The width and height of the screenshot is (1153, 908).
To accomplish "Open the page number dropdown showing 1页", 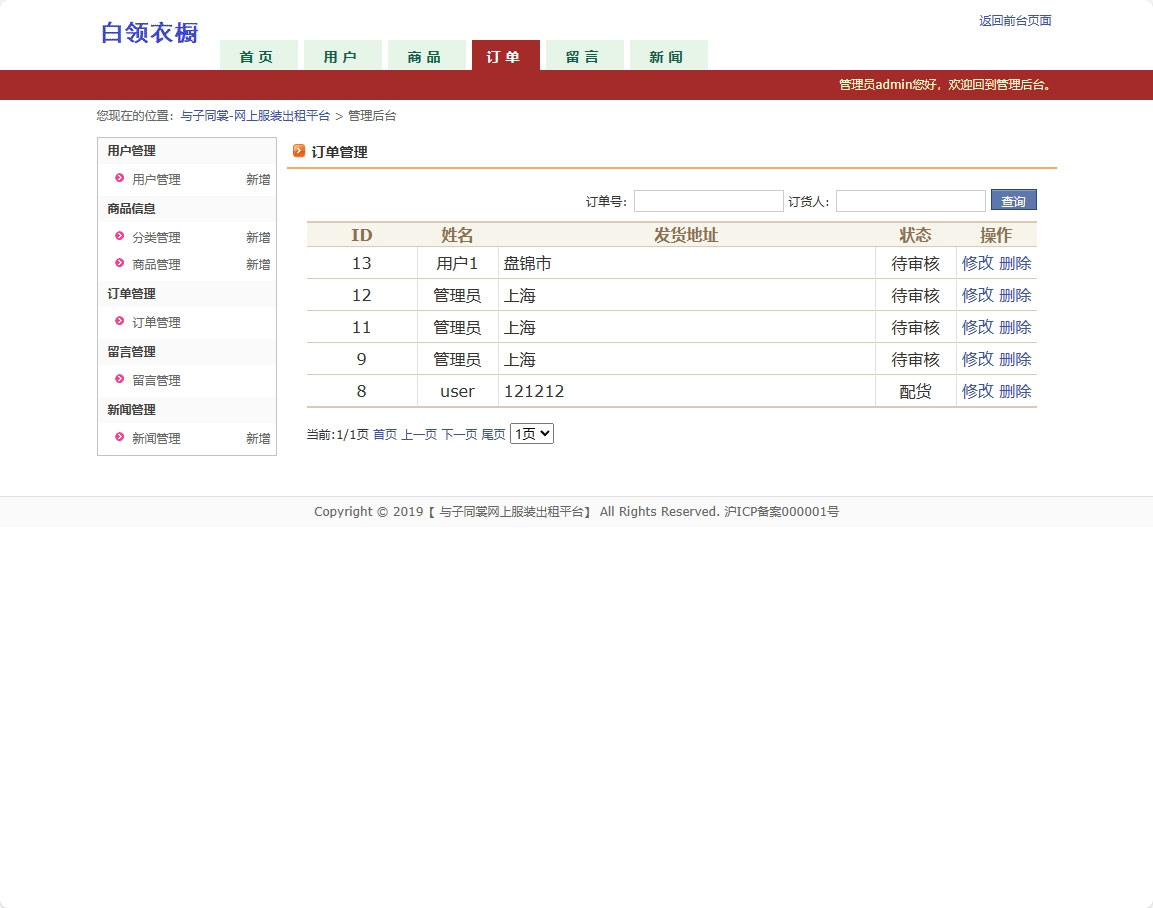I will coord(531,433).
